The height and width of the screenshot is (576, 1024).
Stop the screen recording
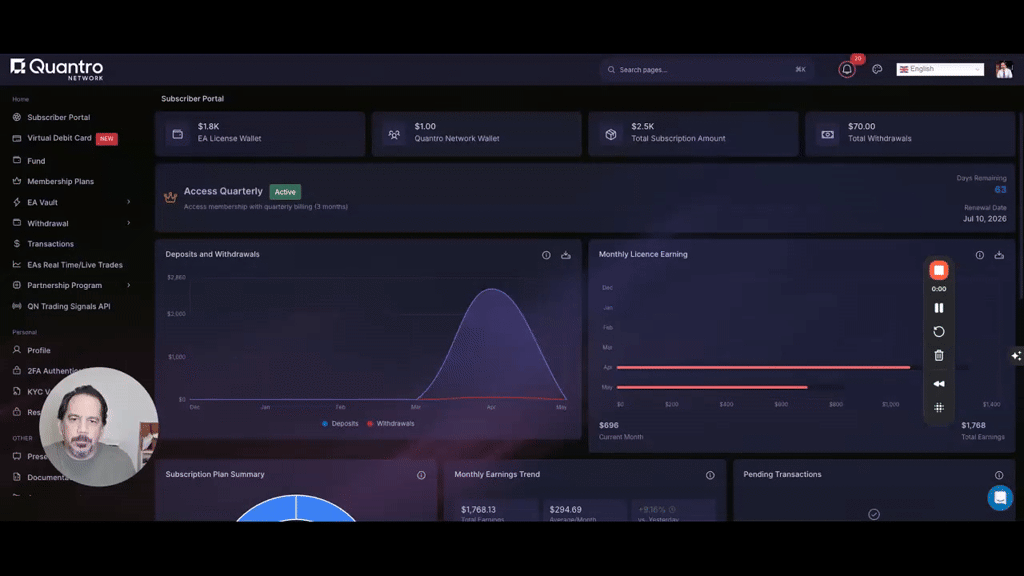(x=938, y=270)
